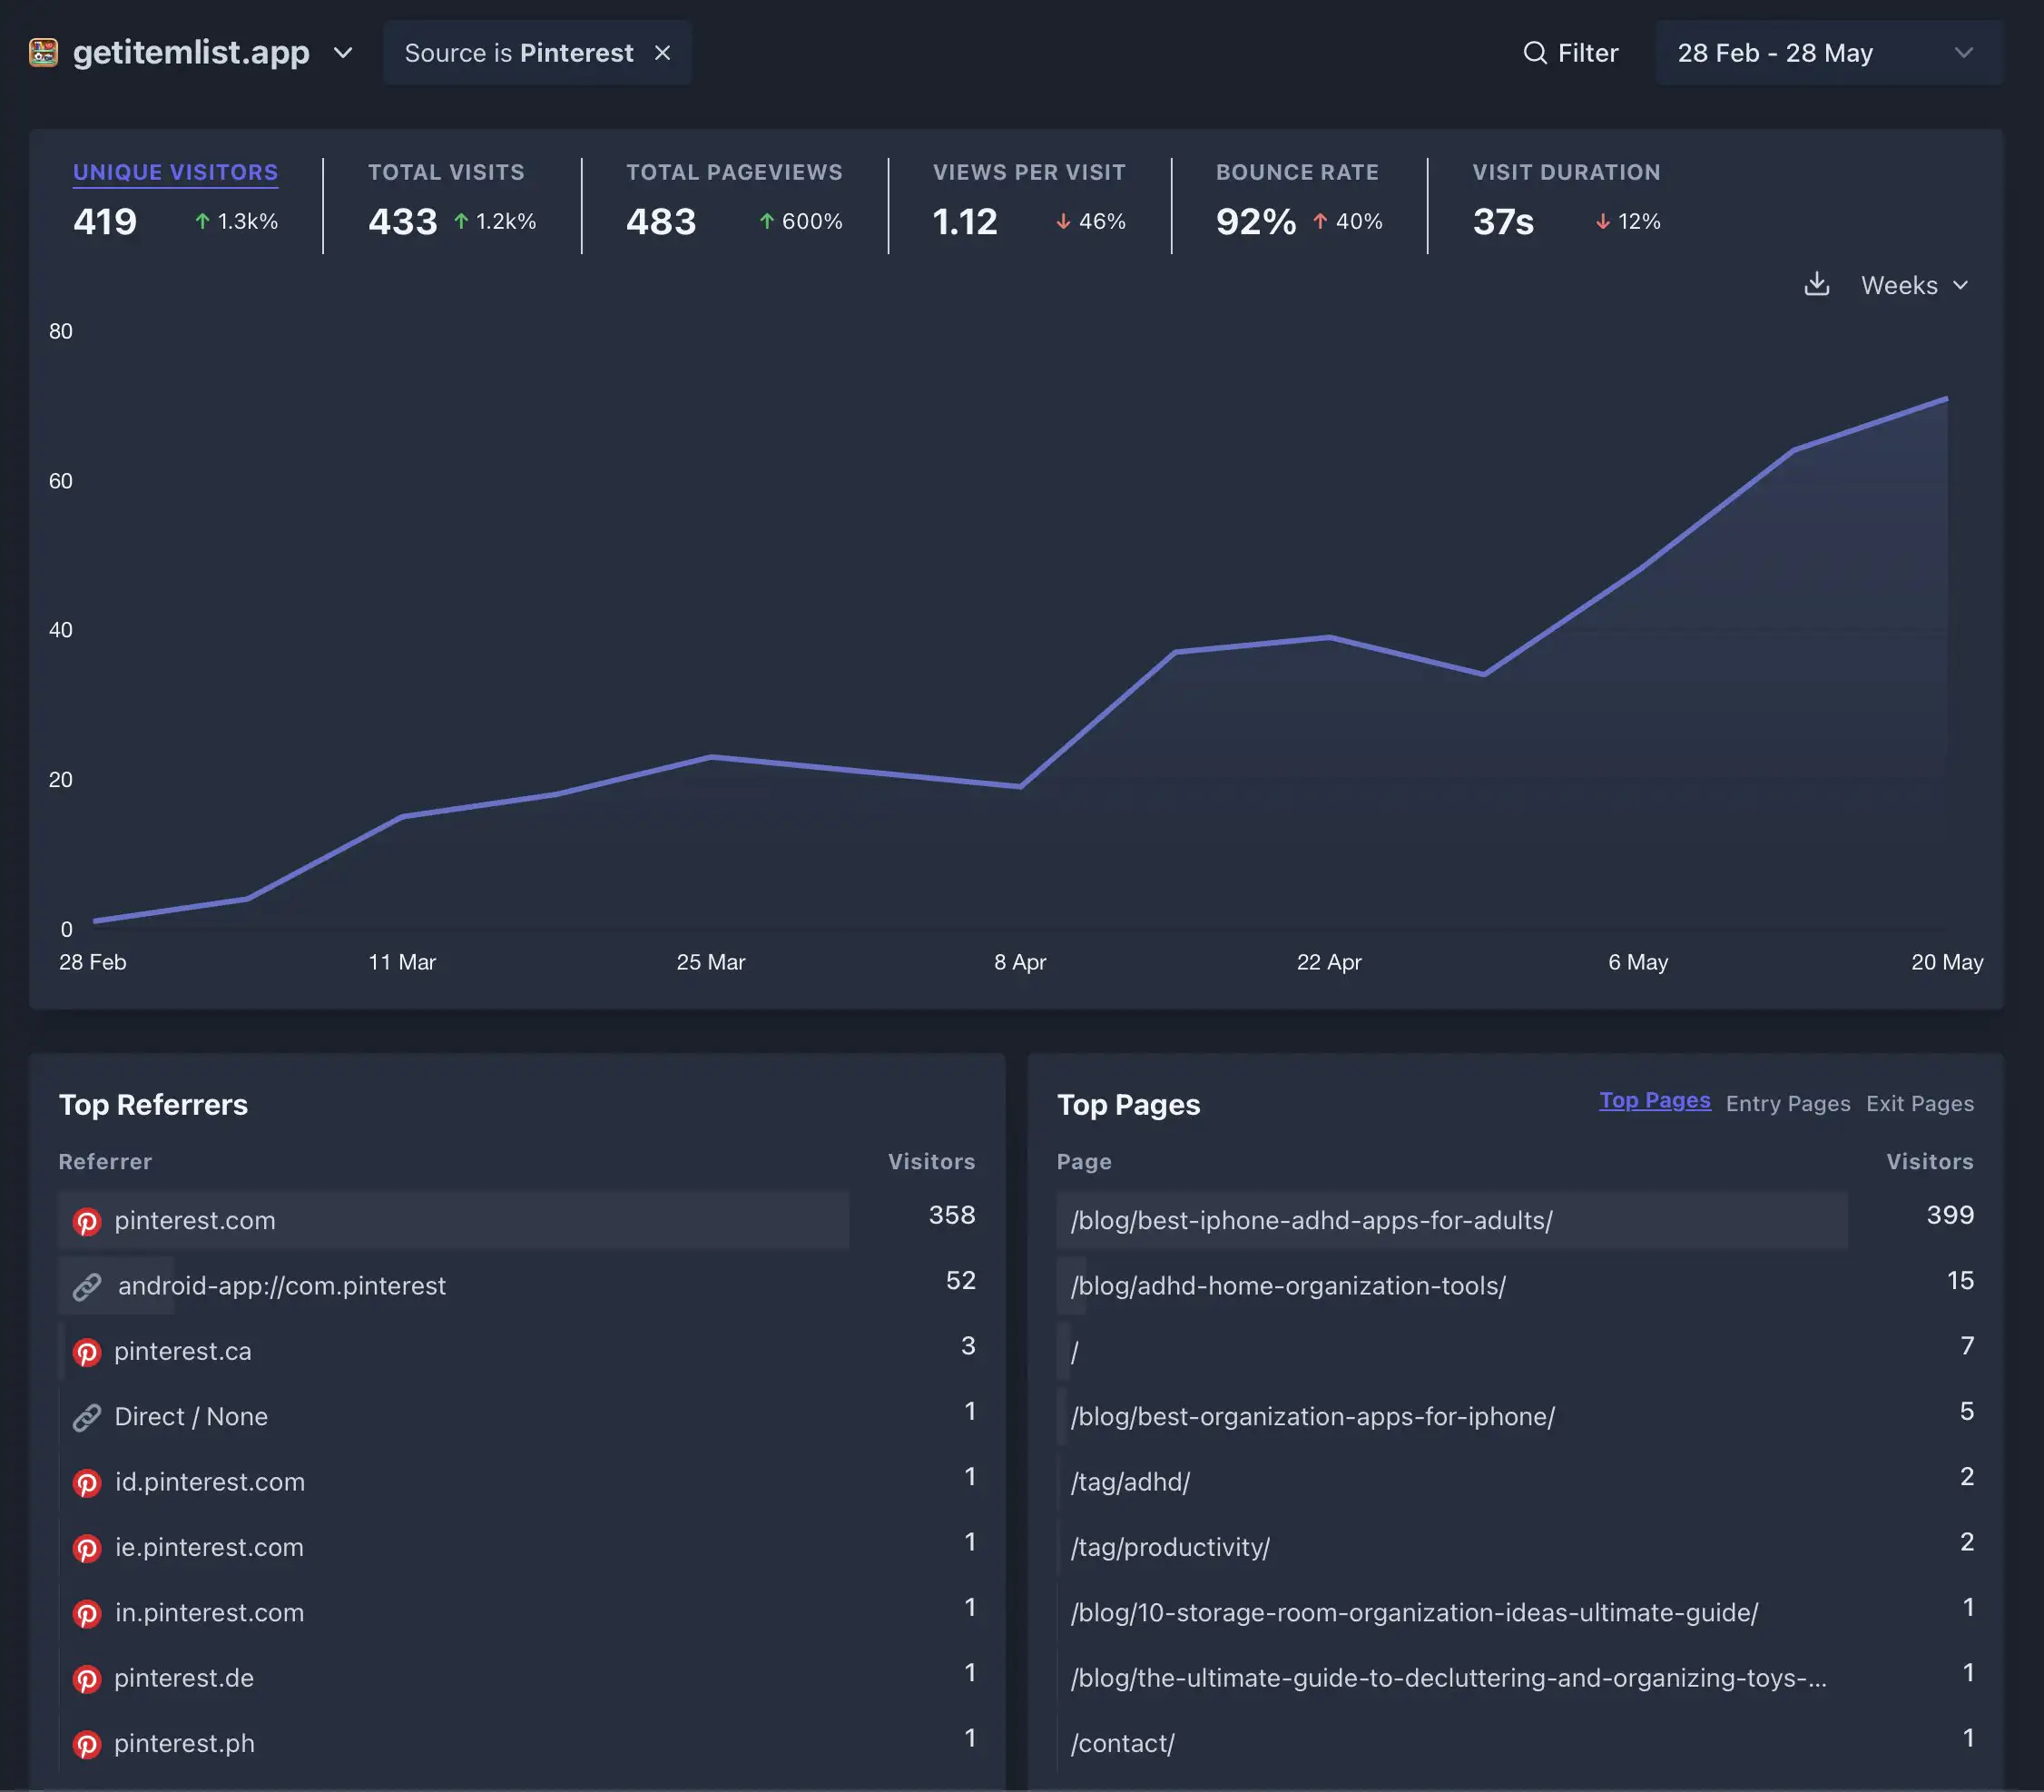Filter by pinterest.ph referrer

(x=184, y=1743)
